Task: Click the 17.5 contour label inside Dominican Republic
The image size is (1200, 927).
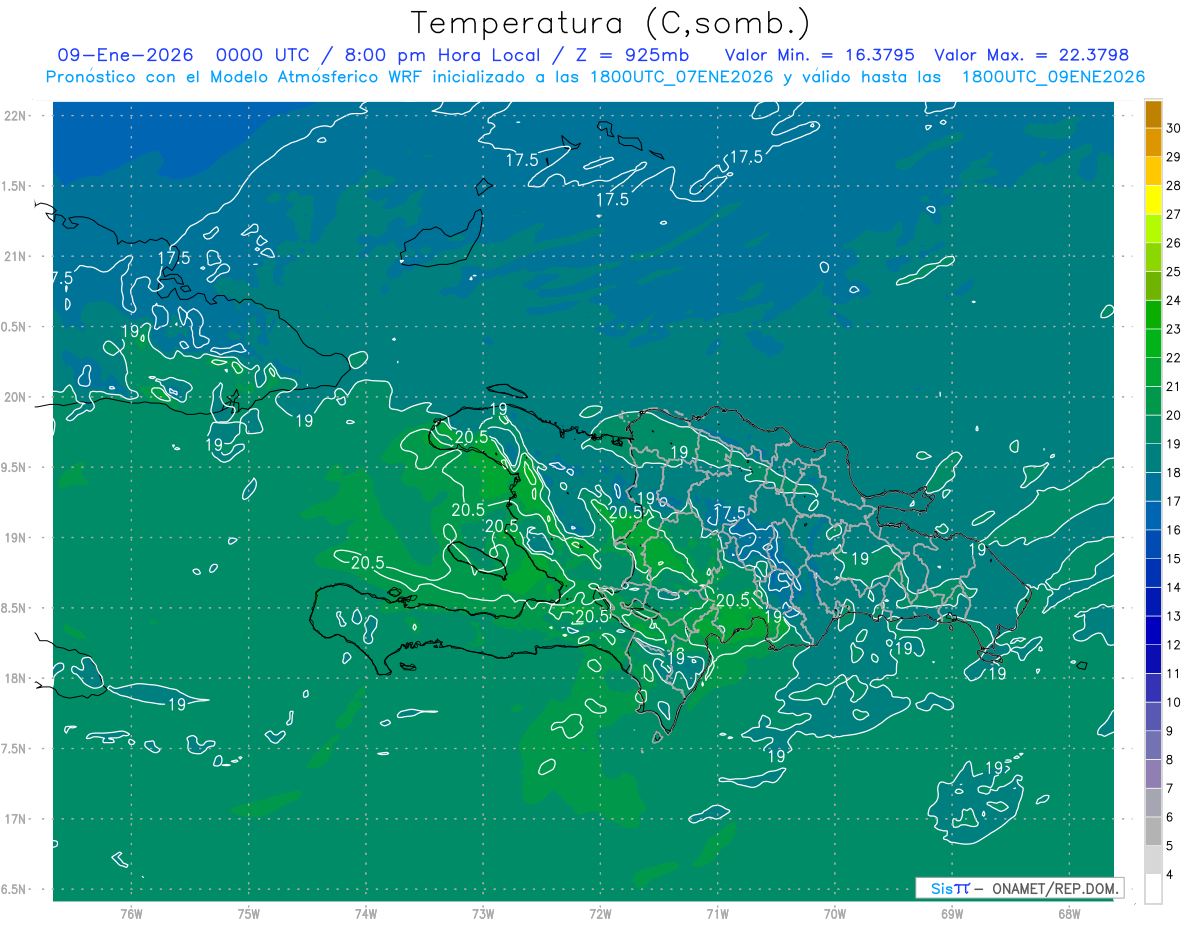Action: (729, 512)
